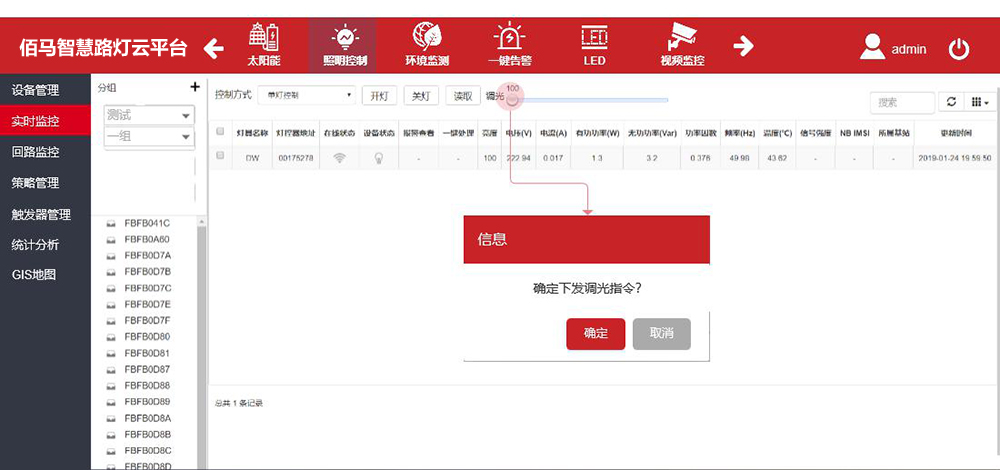Viewport: 1000px width, 470px height.
Task: Click the update time 2019-01-24 19:59:50
Action: coord(955,158)
